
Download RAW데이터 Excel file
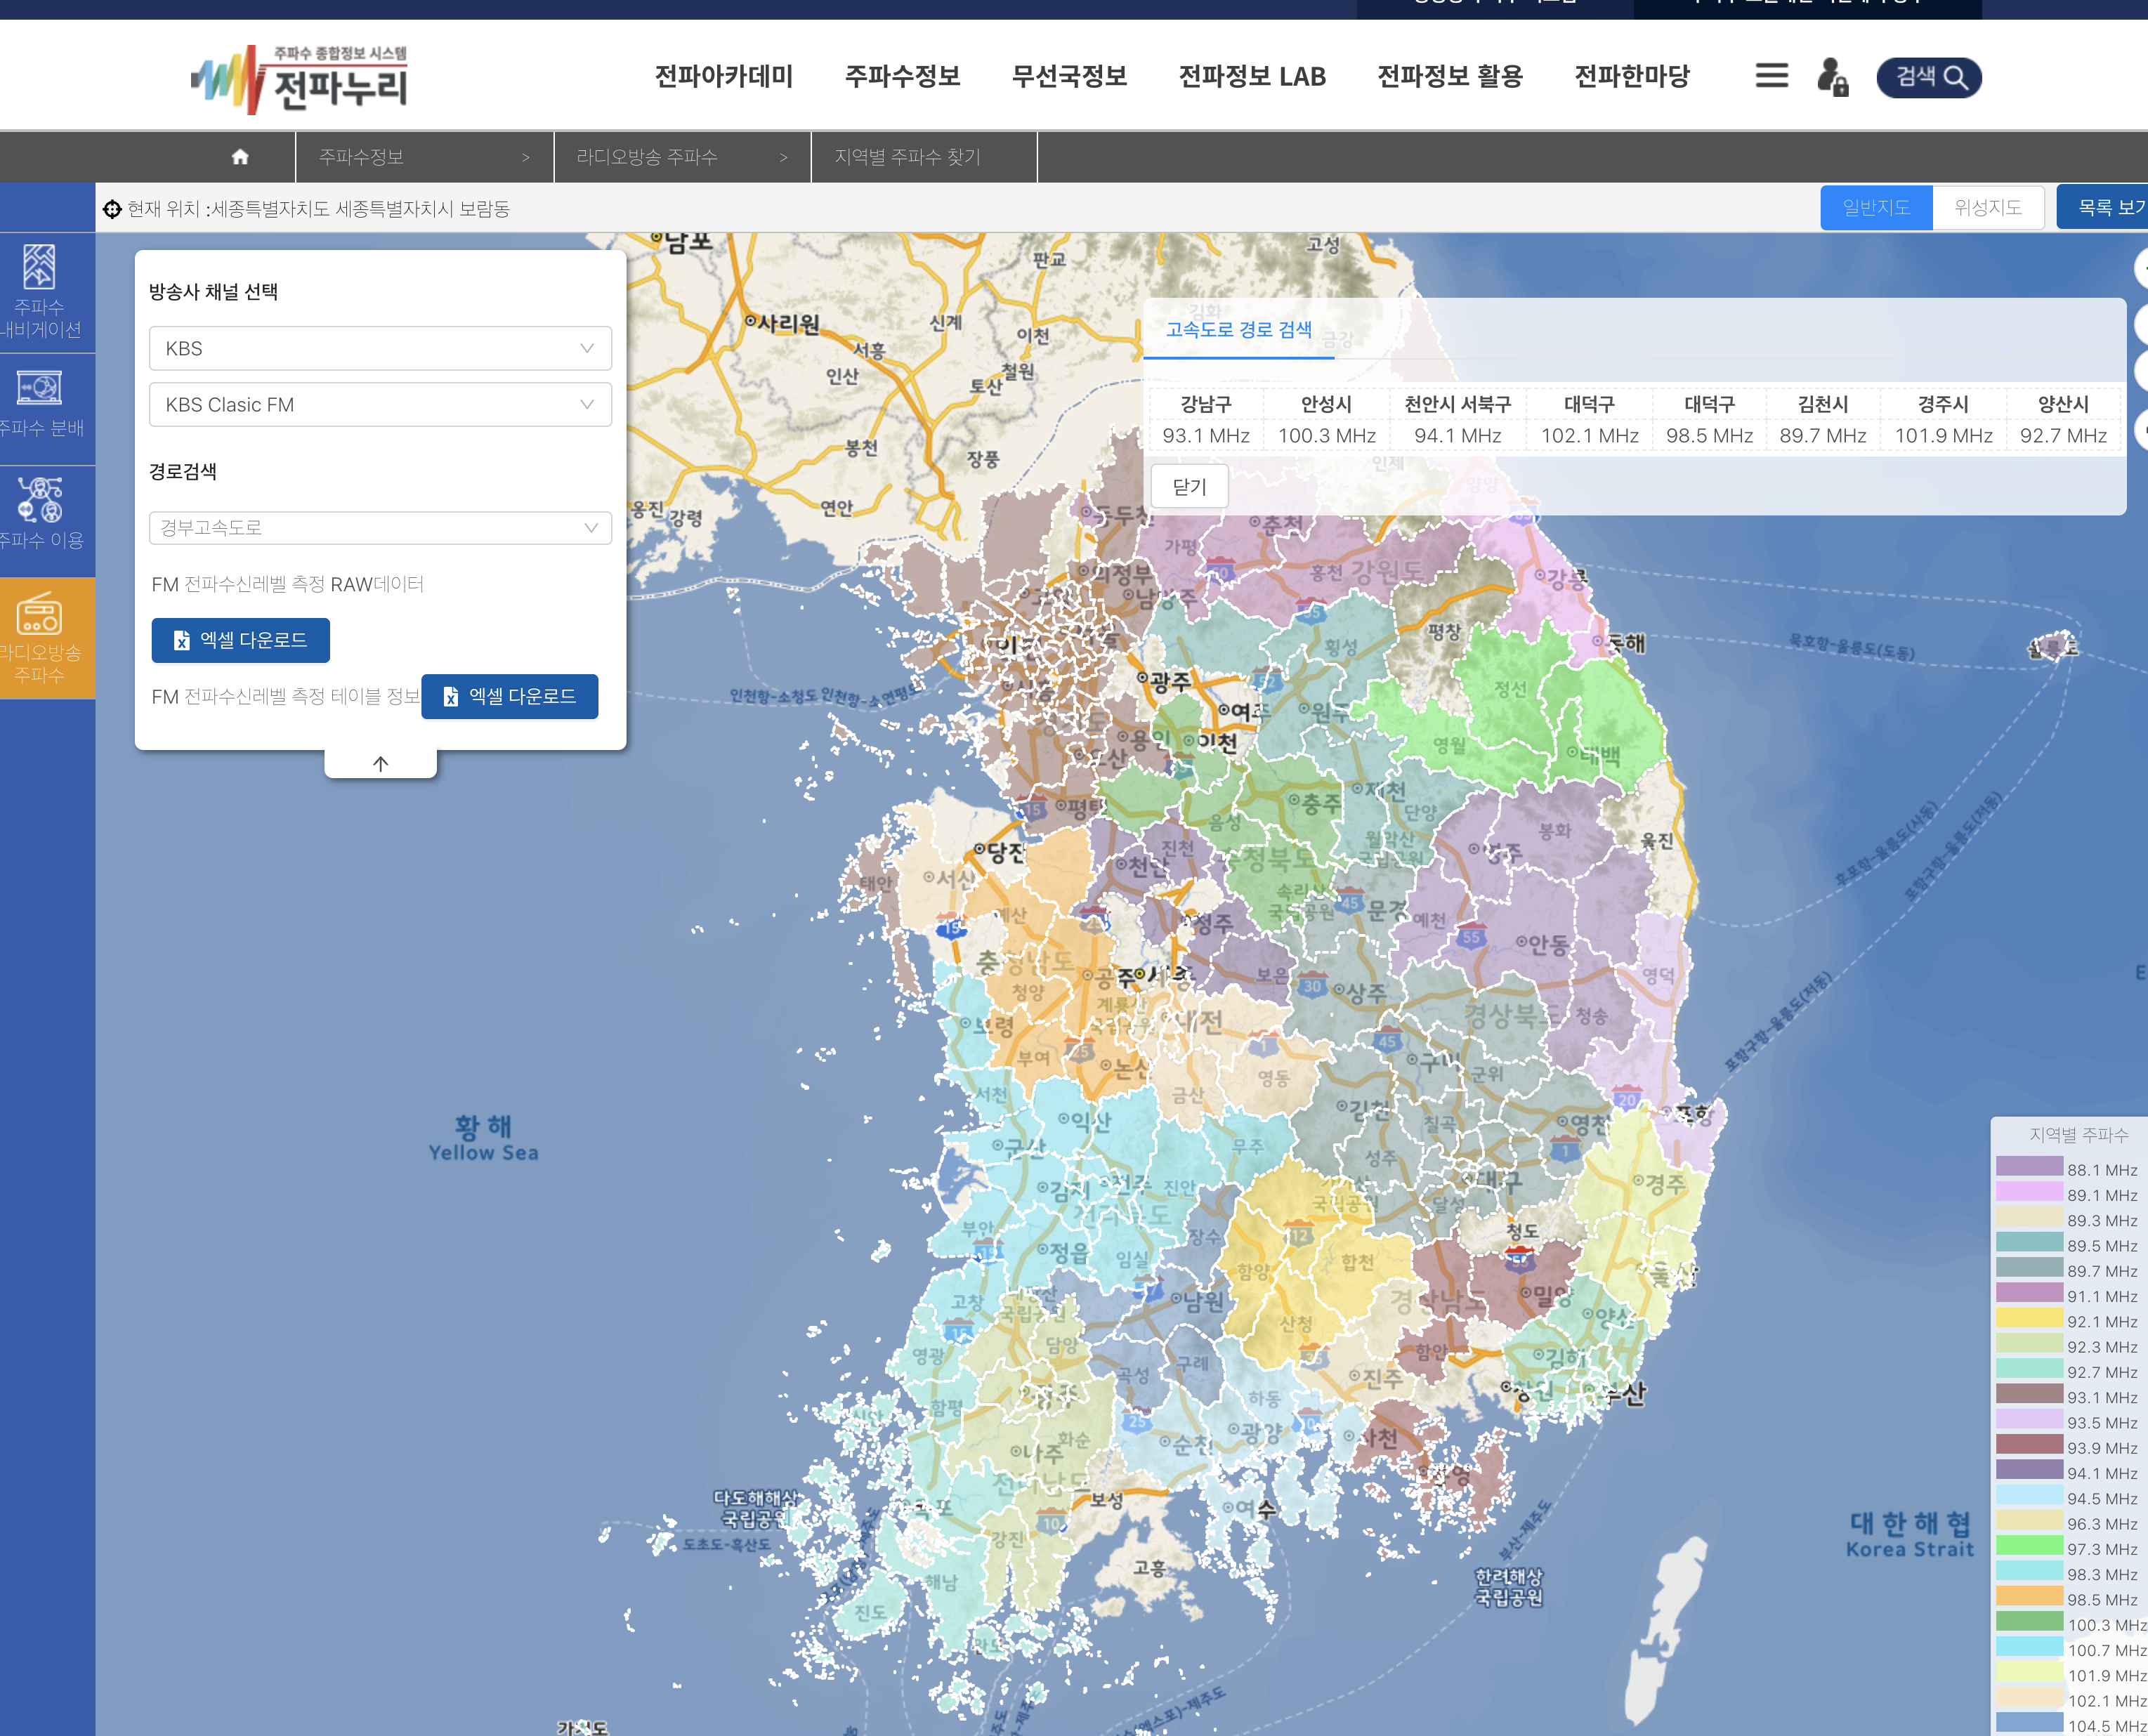(x=240, y=640)
